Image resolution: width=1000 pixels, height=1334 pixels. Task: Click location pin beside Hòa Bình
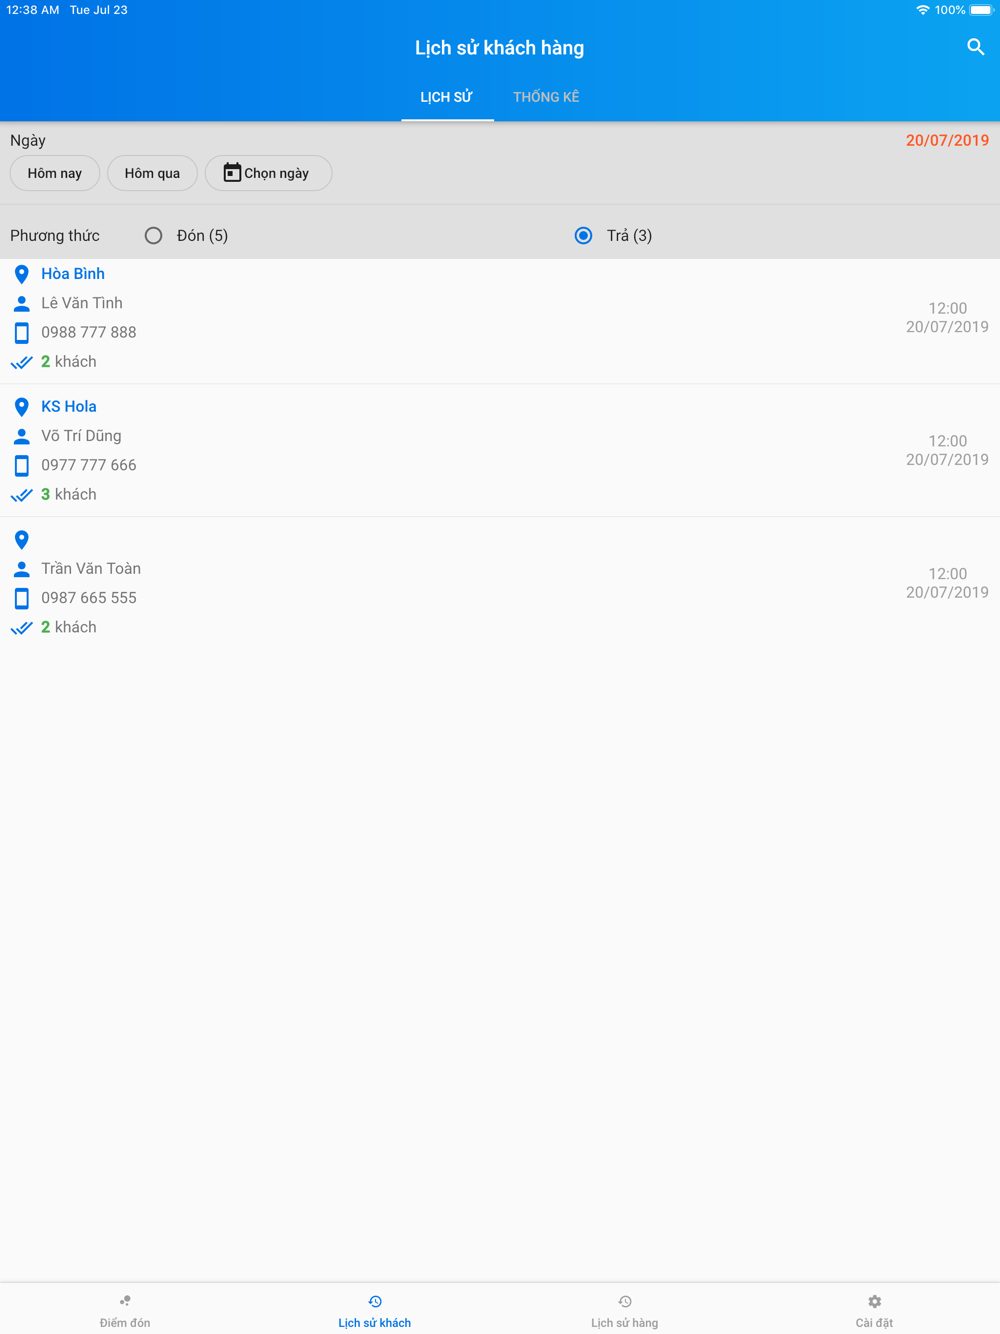pos(22,274)
